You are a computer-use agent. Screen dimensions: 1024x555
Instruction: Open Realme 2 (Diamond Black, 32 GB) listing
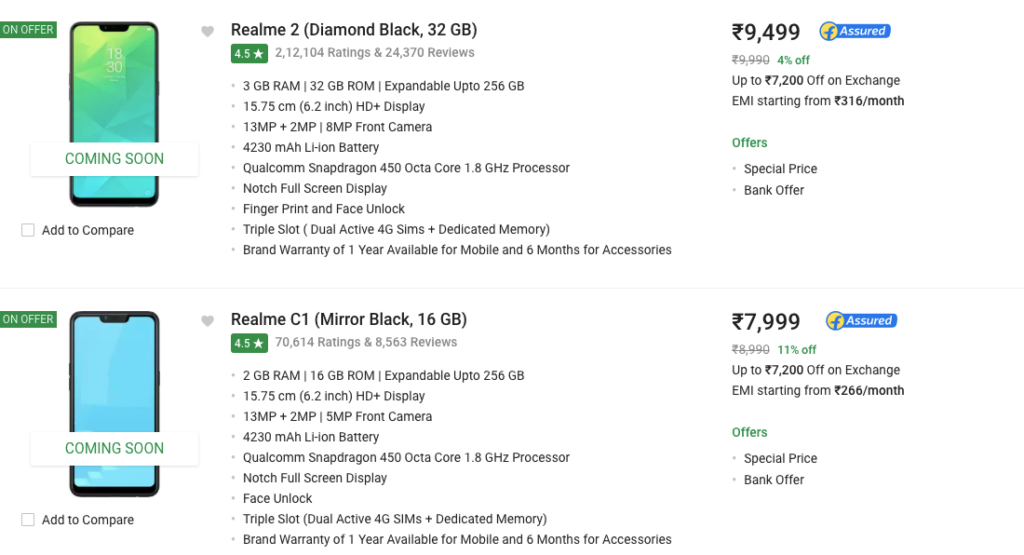click(x=354, y=30)
